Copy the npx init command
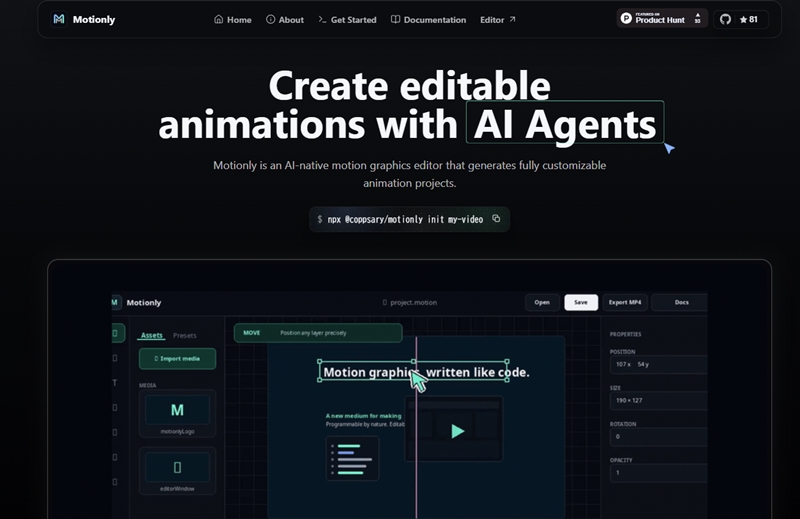The image size is (800, 519). (x=496, y=218)
